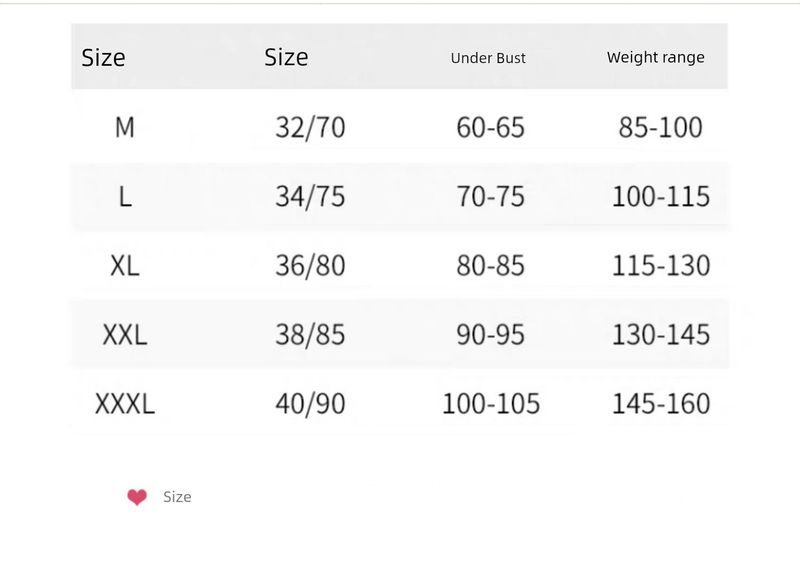
Task: Select the Under Bust column header
Action: (488, 58)
